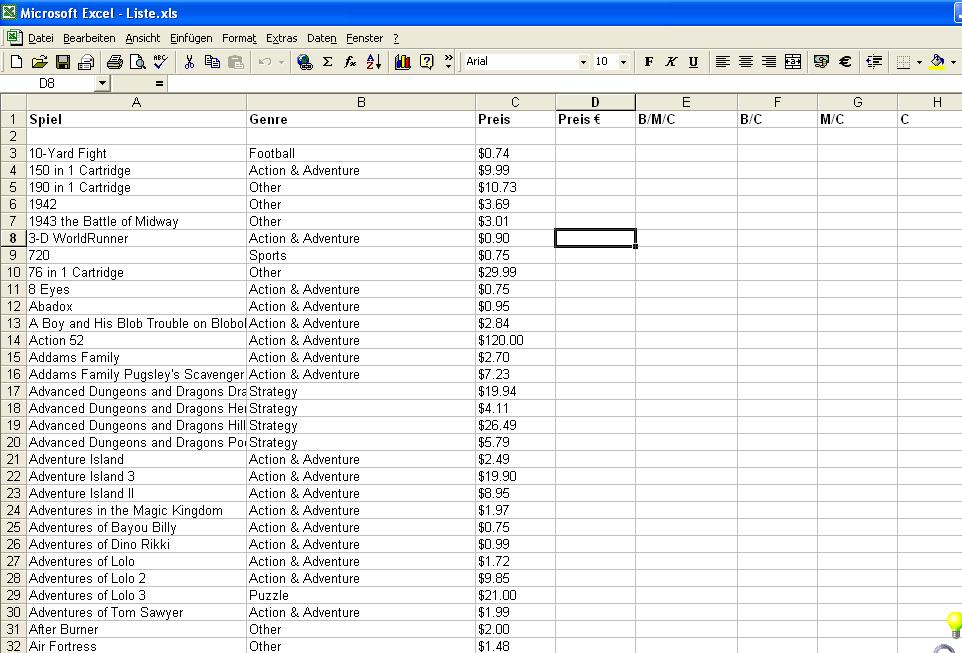Viewport: 962px width, 653px height.
Task: Toggle right alignment
Action: point(769,62)
